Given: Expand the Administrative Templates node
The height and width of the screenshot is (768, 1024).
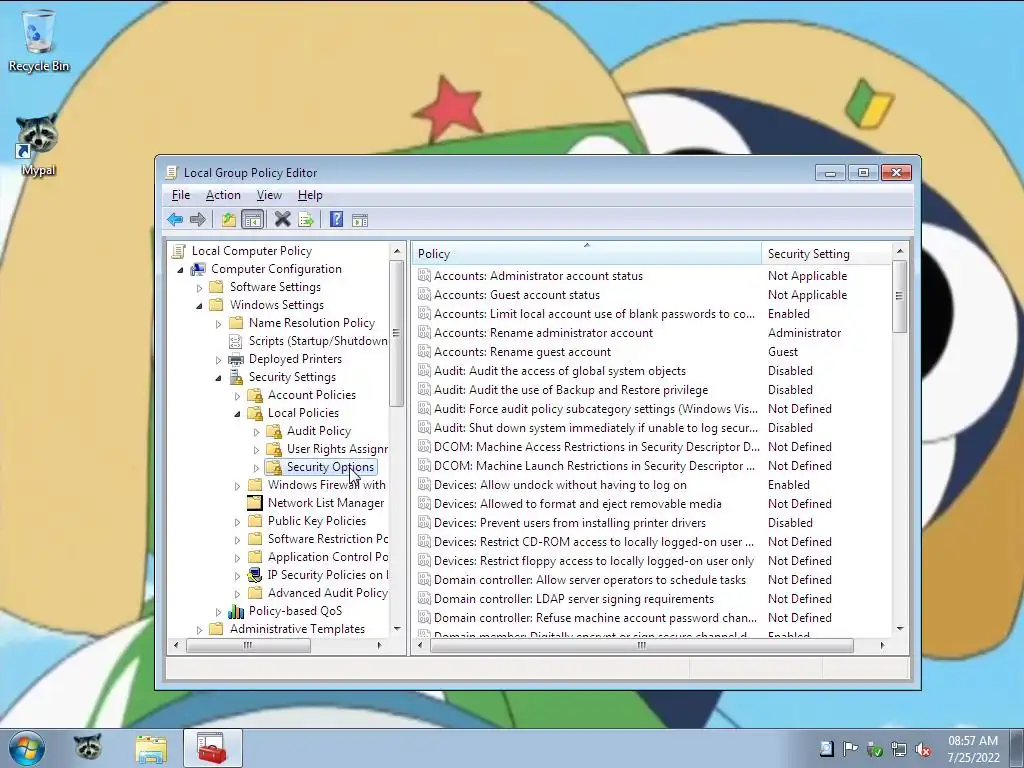Looking at the screenshot, I should (200, 630).
